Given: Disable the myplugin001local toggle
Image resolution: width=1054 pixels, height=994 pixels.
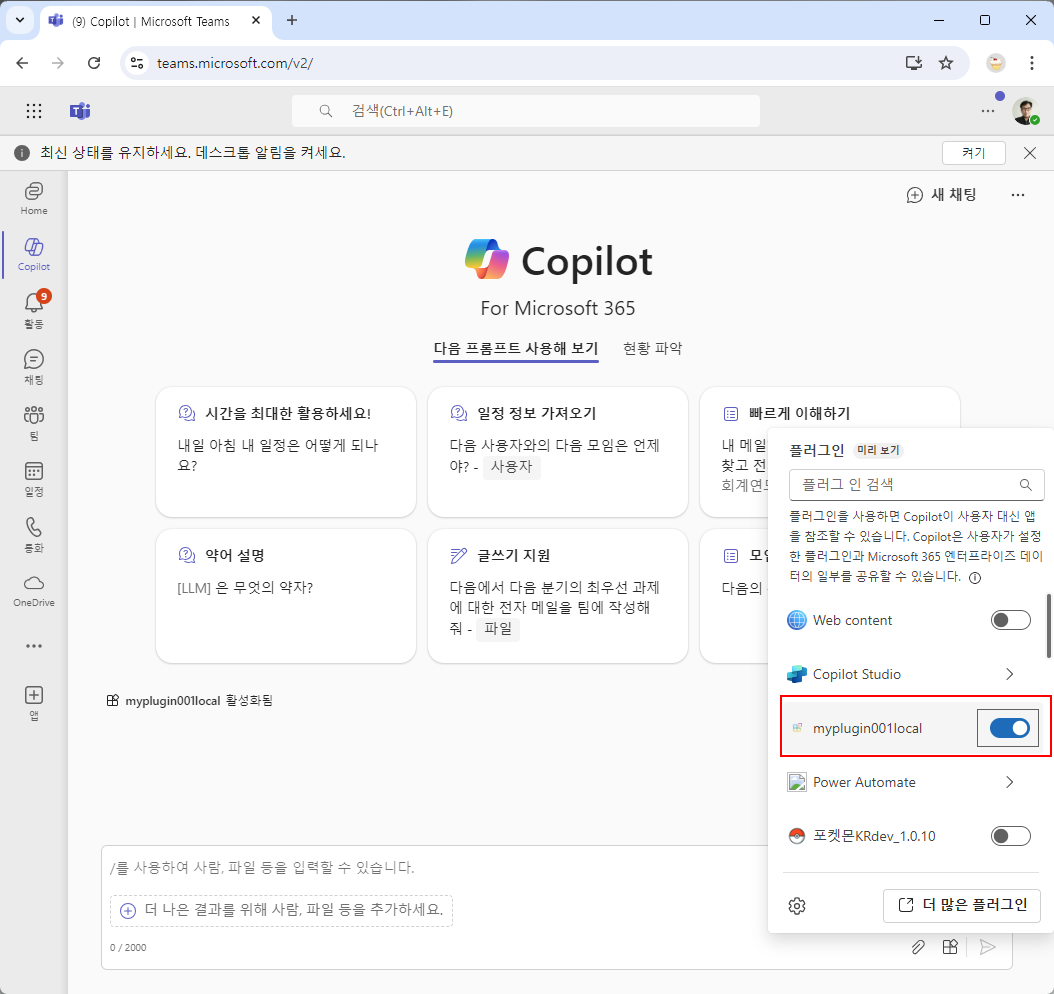Looking at the screenshot, I should point(1009,728).
